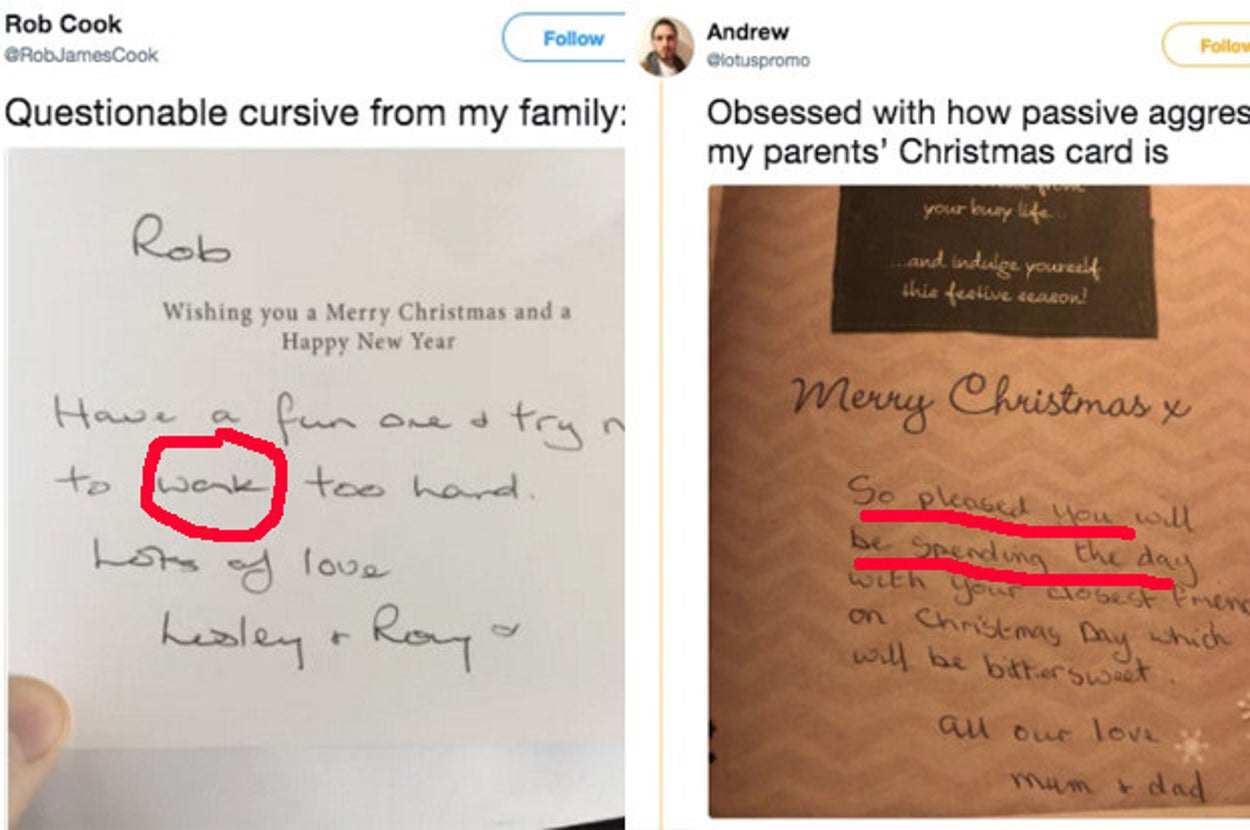Open the @lotuspromo handle
The image size is (1250, 830).
pyautogui.click(x=758, y=60)
